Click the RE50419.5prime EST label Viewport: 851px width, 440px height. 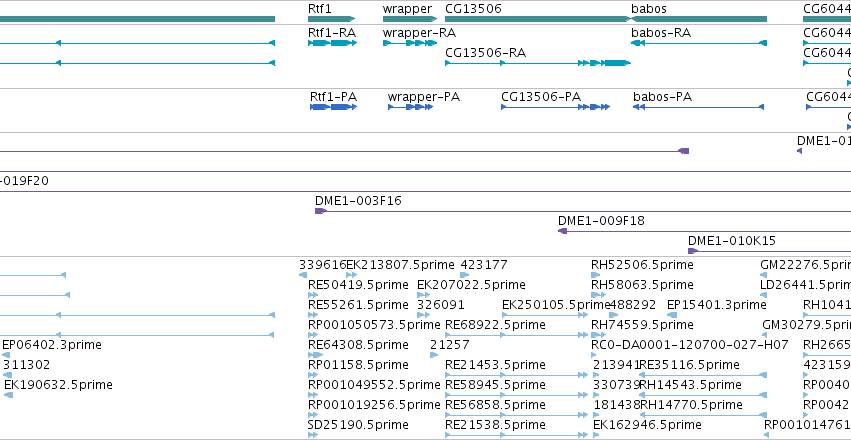click(358, 285)
